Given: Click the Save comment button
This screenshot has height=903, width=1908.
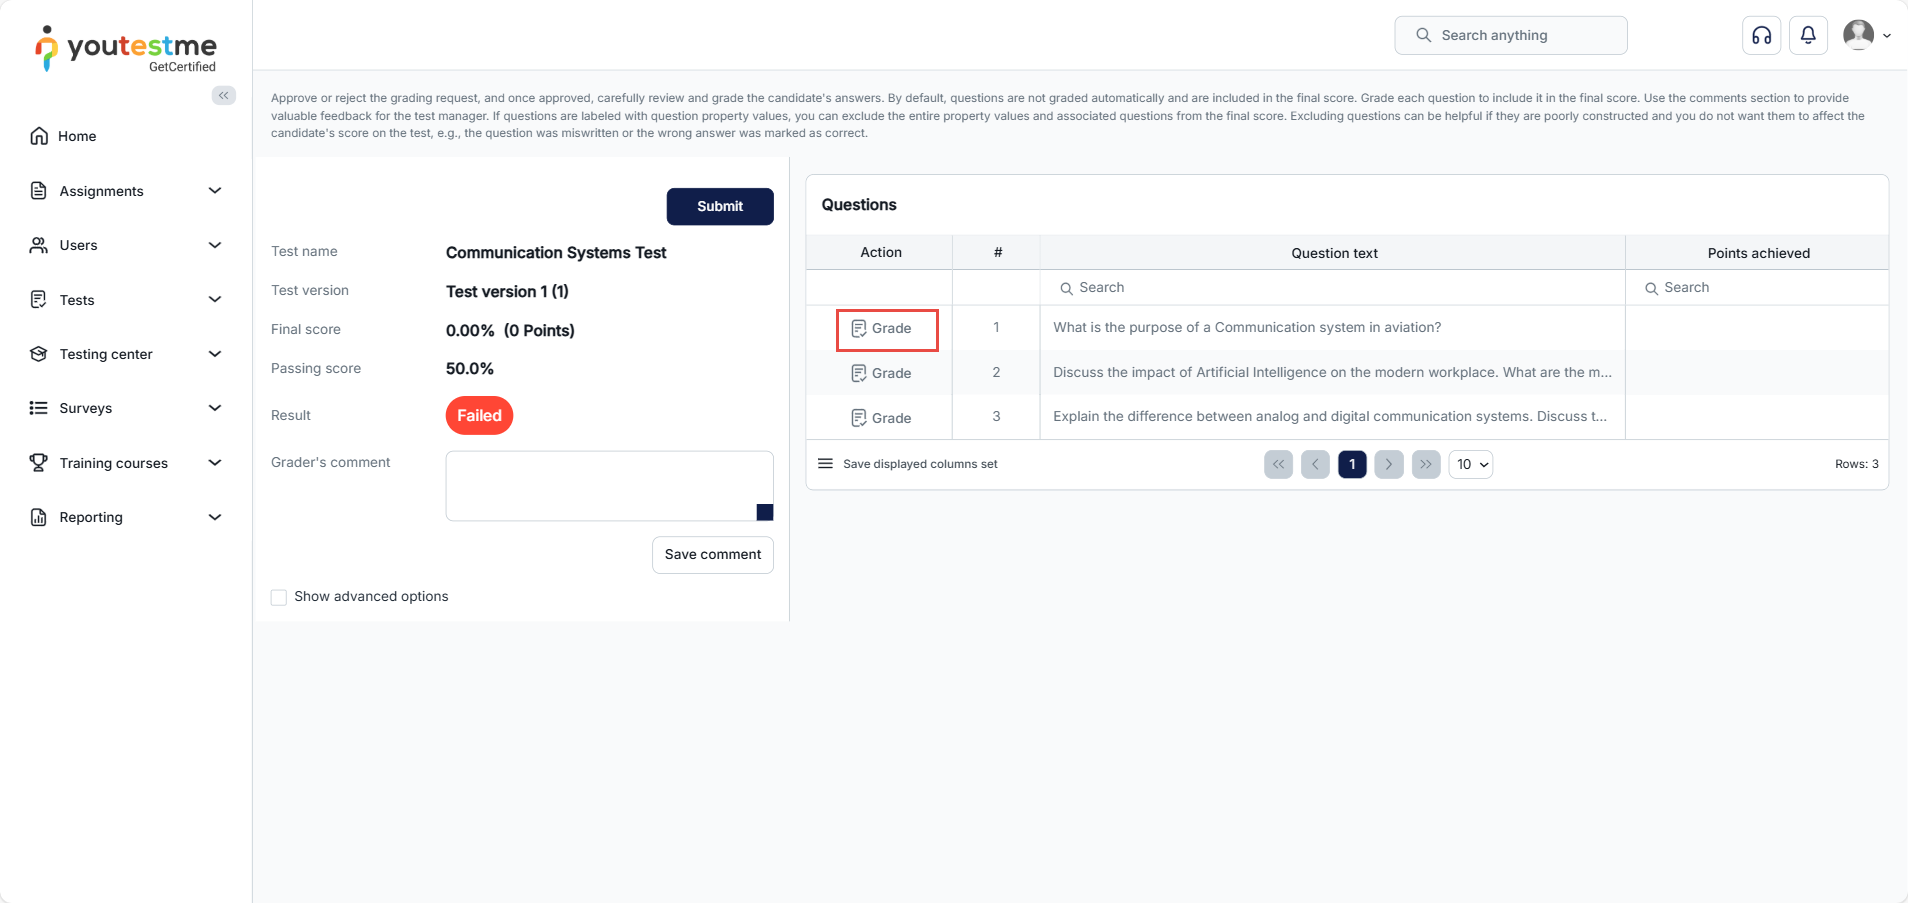Looking at the screenshot, I should [713, 555].
